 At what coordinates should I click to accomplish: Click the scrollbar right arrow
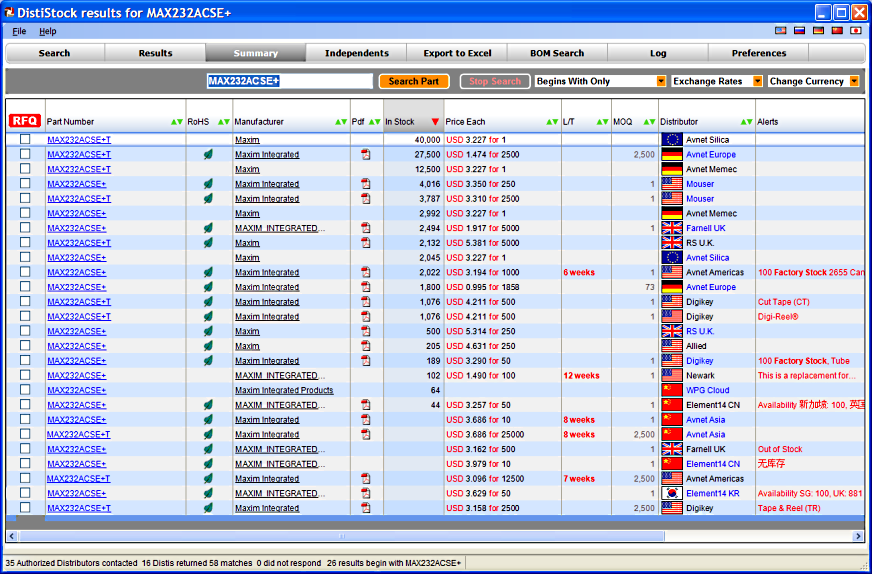859,536
